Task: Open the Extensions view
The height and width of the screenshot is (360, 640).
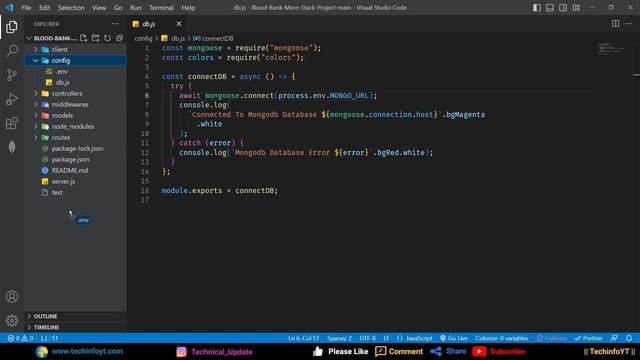Action: pos(12,123)
